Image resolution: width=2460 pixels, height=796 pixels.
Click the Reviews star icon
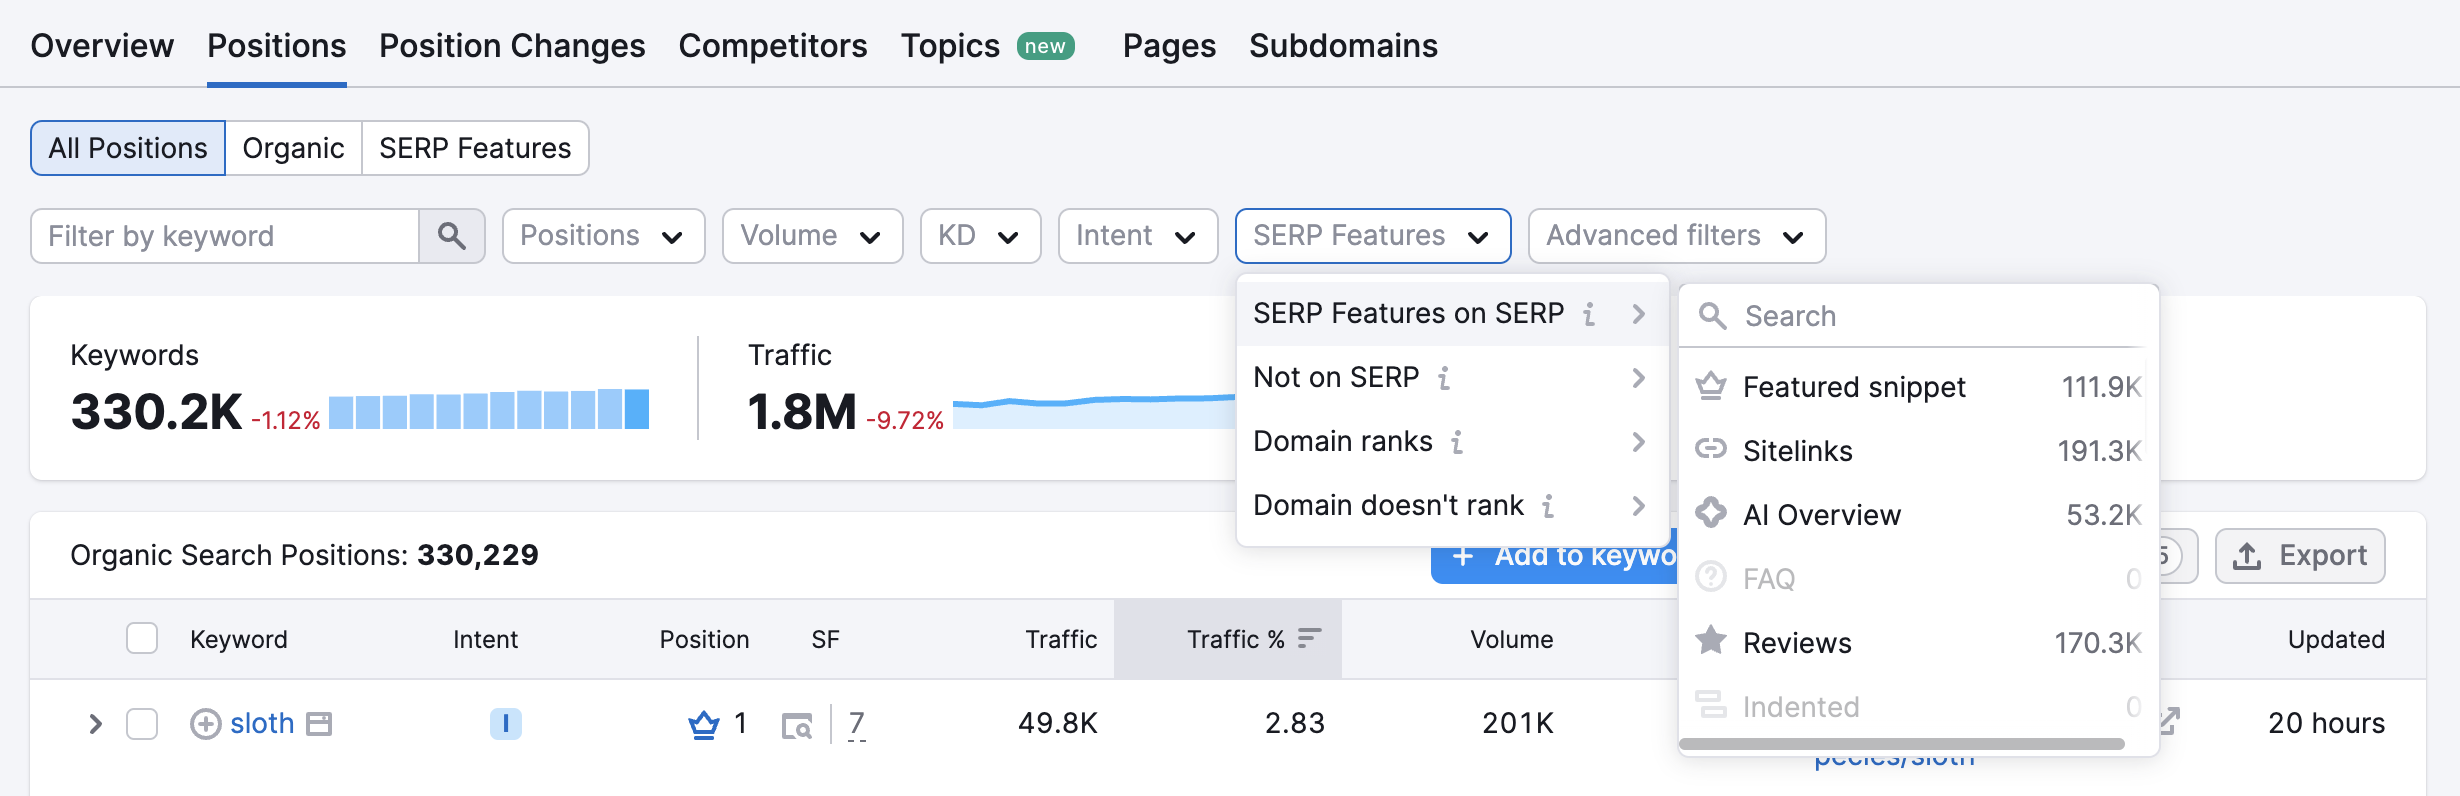point(1711,640)
